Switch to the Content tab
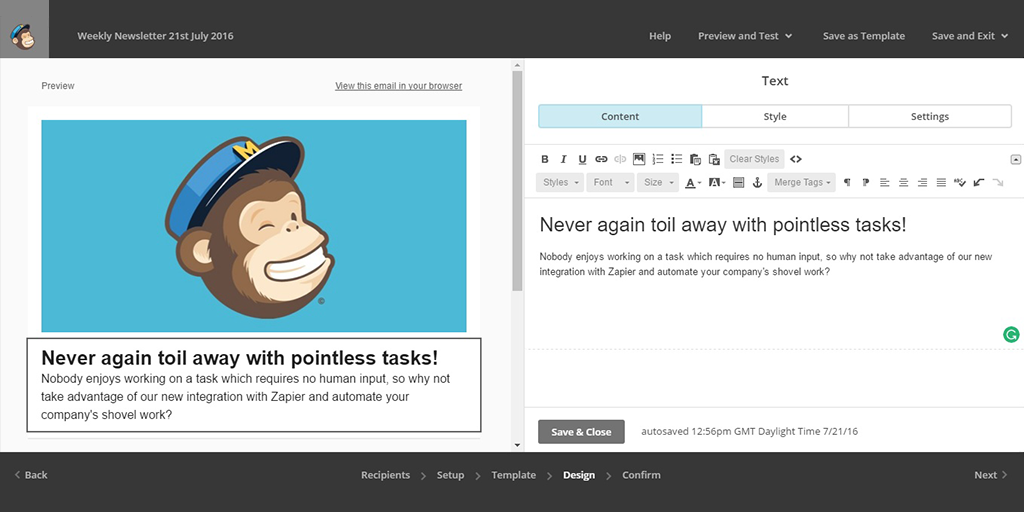 (620, 116)
